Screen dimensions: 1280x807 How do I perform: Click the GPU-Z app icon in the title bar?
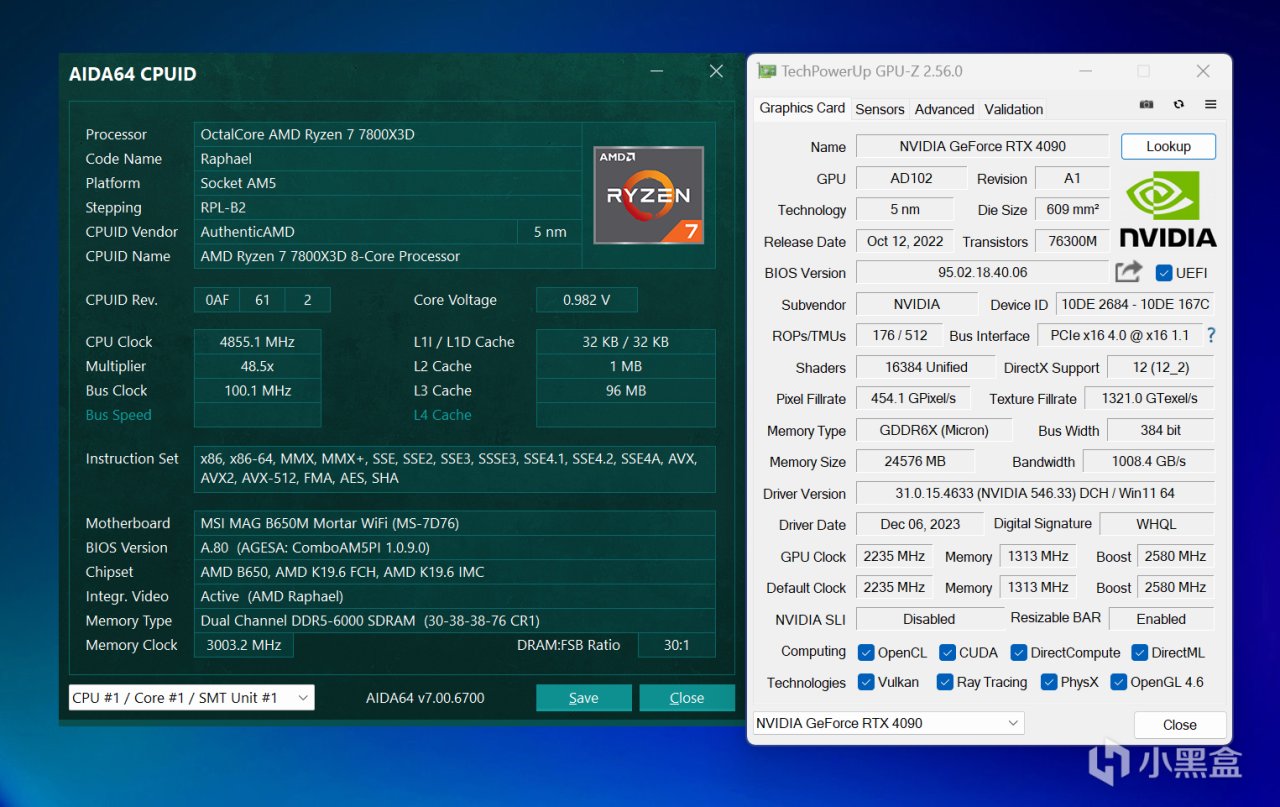[767, 71]
